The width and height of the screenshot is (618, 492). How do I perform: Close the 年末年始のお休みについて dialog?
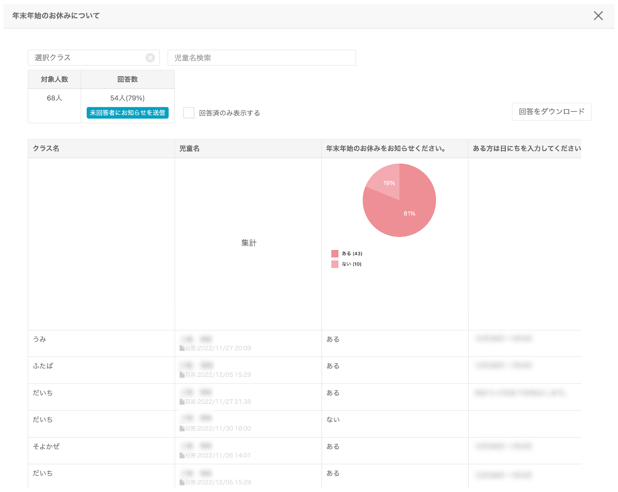pyautogui.click(x=598, y=16)
